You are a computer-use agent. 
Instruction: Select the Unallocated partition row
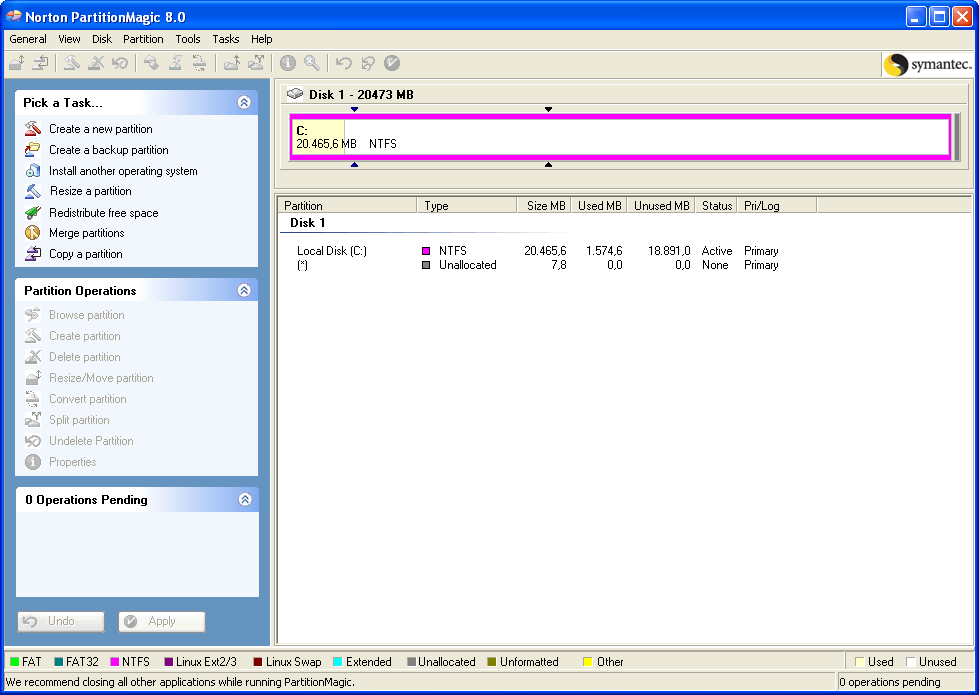click(467, 265)
